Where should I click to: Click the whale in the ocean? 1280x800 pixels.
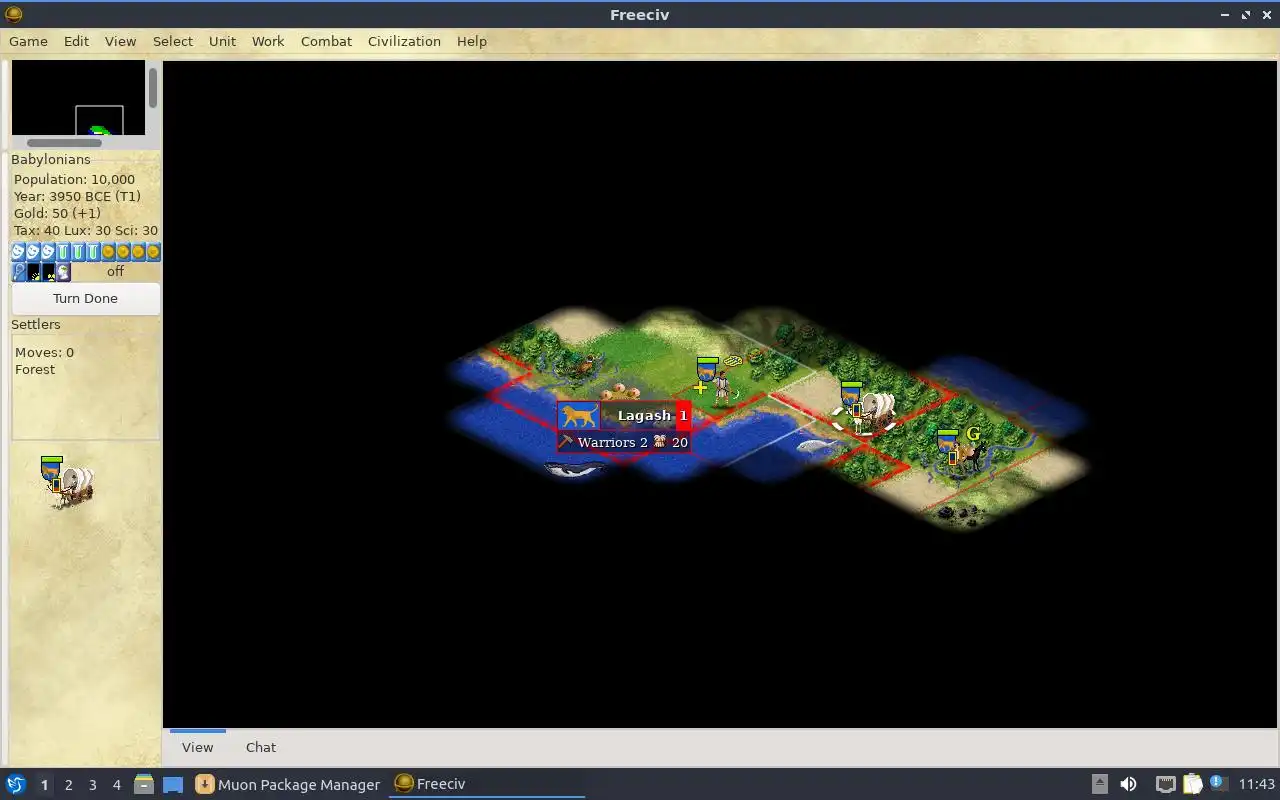click(574, 469)
